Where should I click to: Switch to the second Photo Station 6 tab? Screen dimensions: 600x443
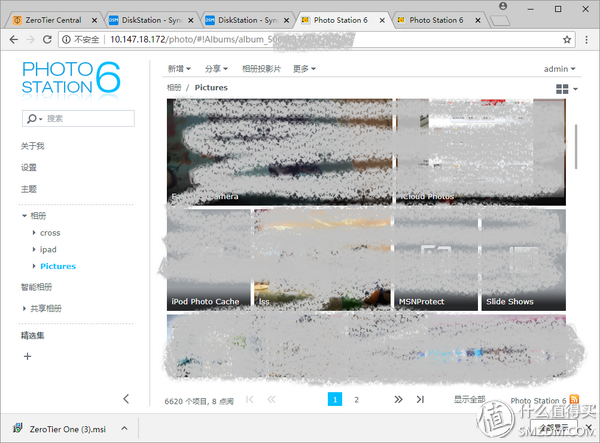[436, 20]
